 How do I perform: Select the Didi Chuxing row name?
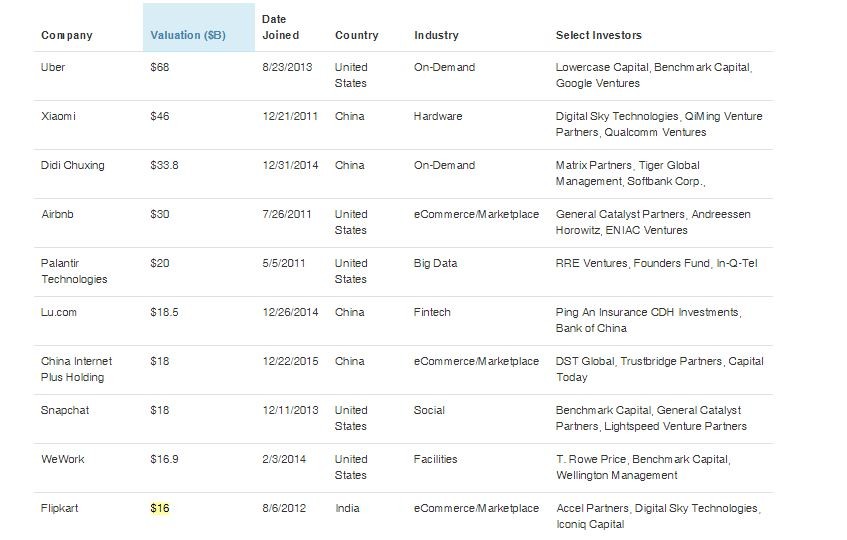(x=72, y=165)
